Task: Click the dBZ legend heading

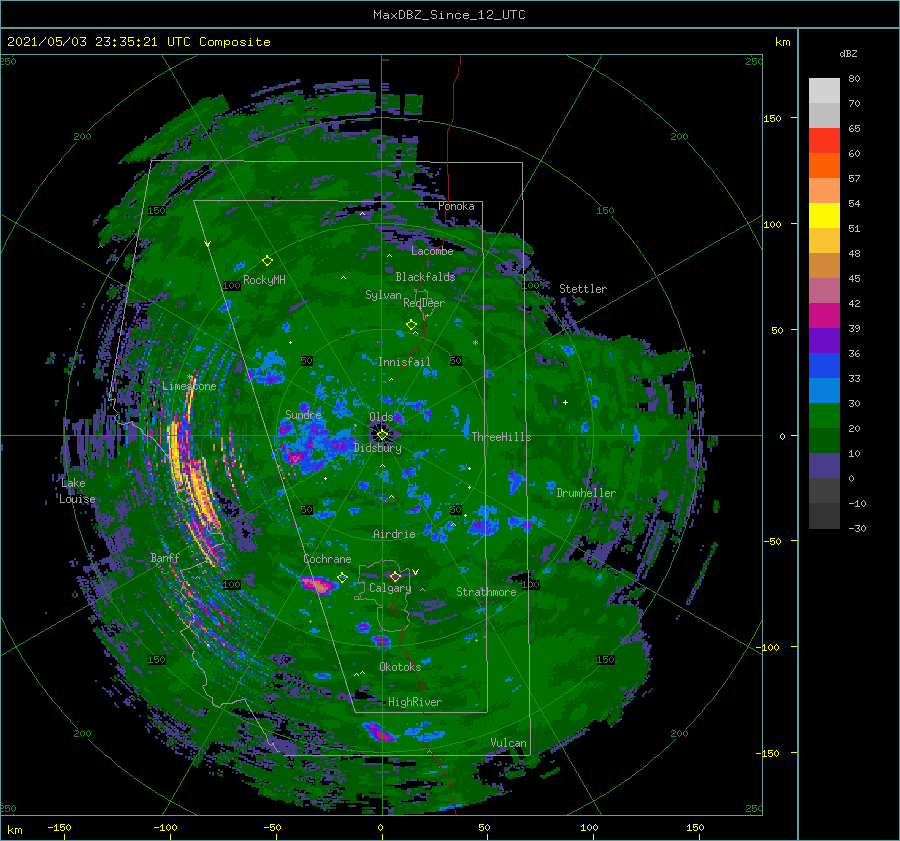Action: [848, 53]
